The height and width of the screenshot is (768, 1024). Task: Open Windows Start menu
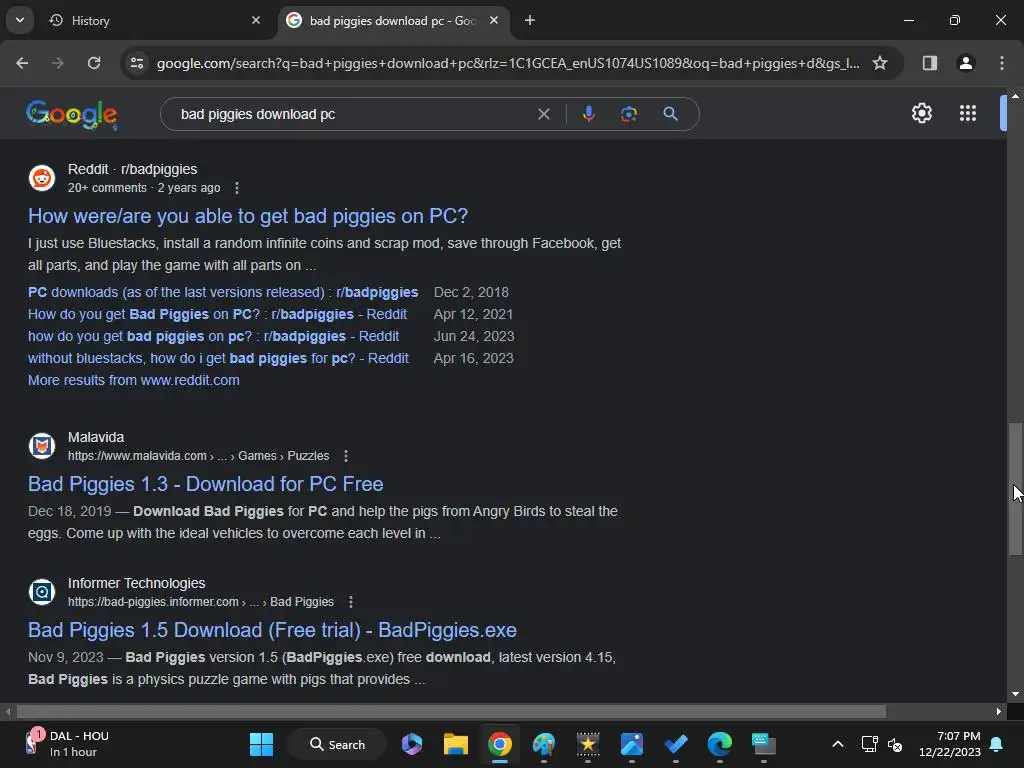click(x=261, y=744)
